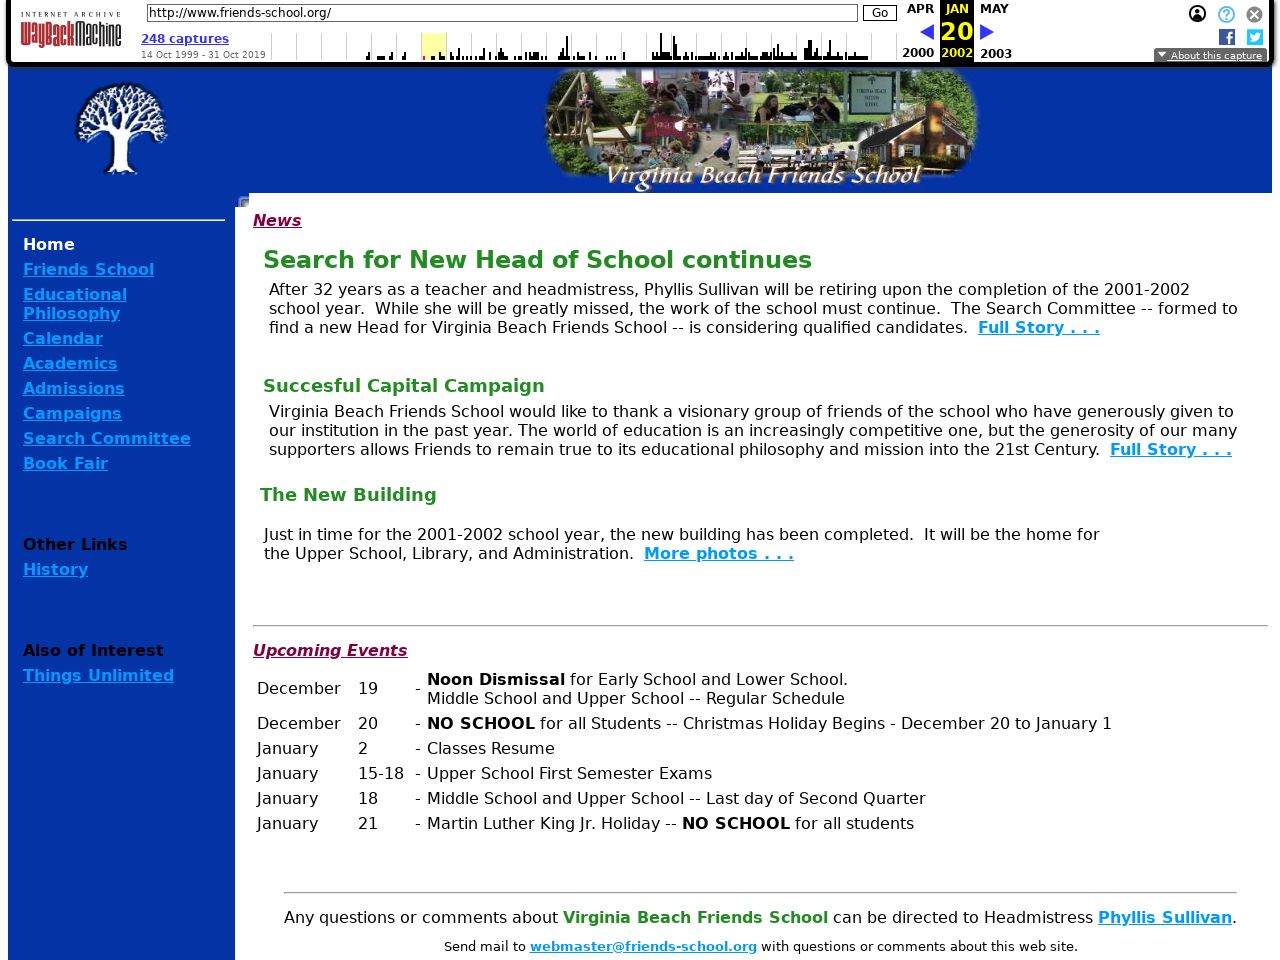Image resolution: width=1280 pixels, height=960 pixels.
Task: Share this capture on Facebook
Action: 1227,37
